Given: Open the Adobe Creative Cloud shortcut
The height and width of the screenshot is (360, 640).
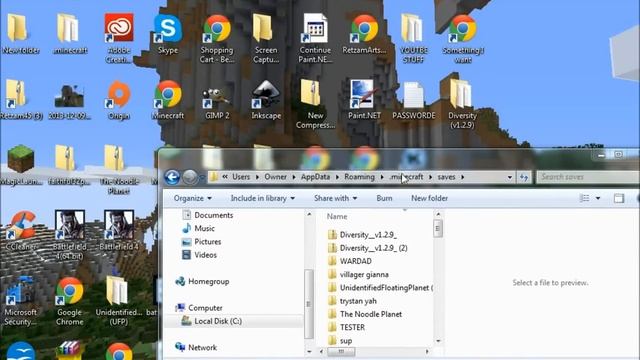Looking at the screenshot, I should click(119, 39).
